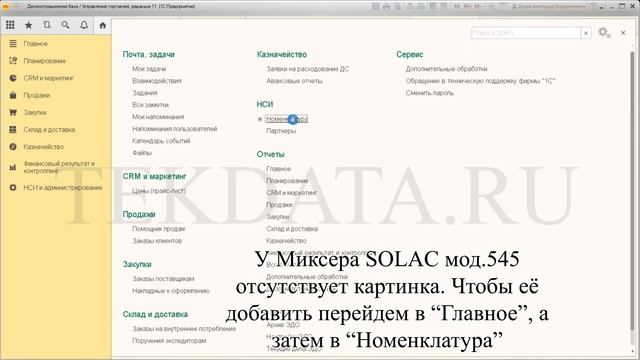
Task: Open Казначейство section in sidebar
Action: [44, 147]
